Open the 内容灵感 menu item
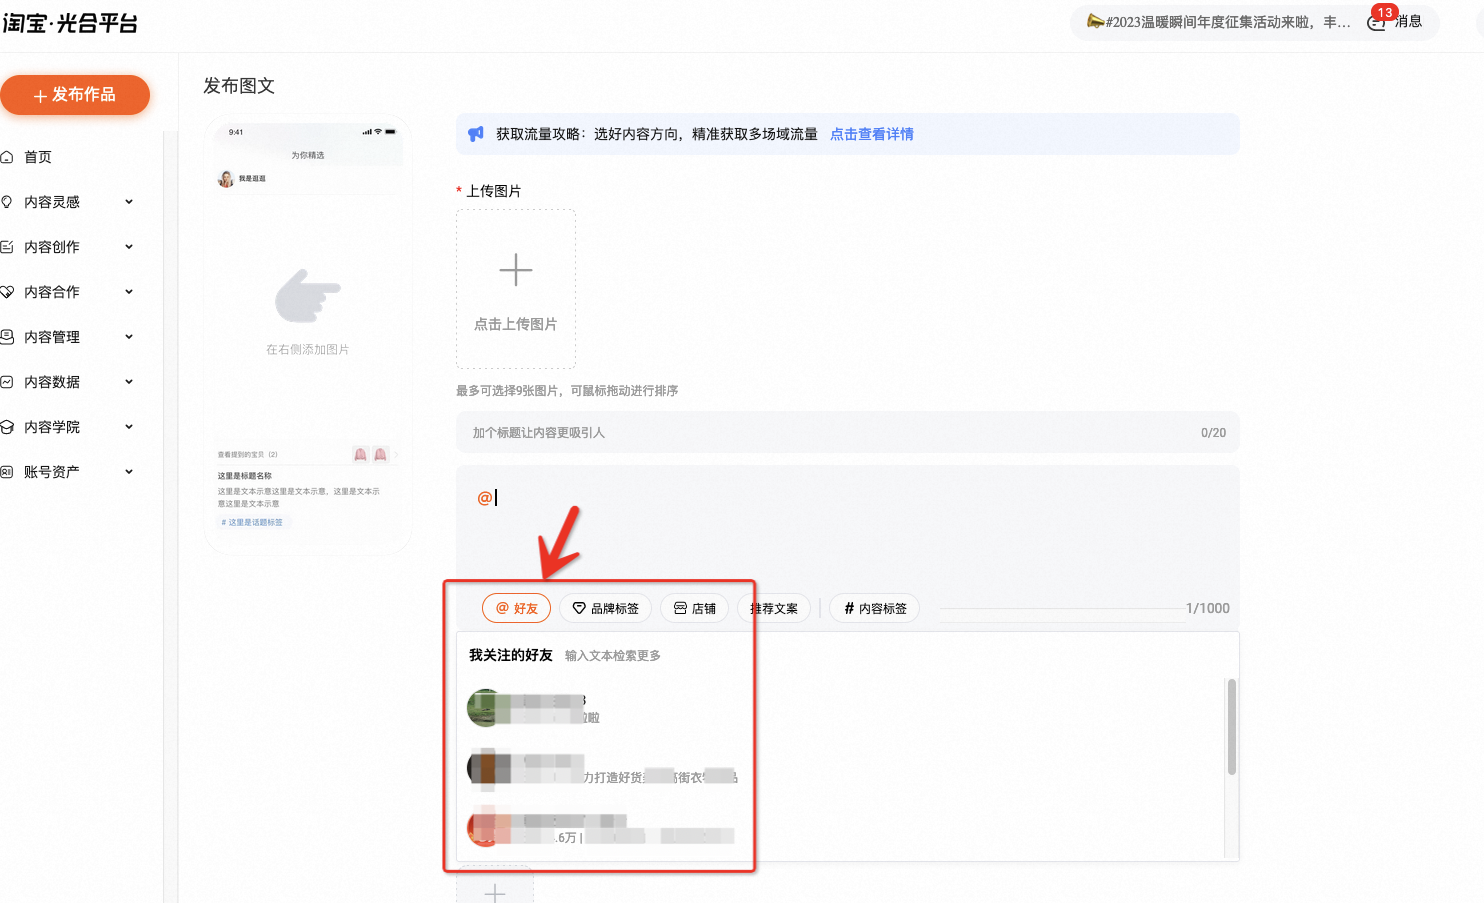This screenshot has width=1484, height=903. pos(52,202)
